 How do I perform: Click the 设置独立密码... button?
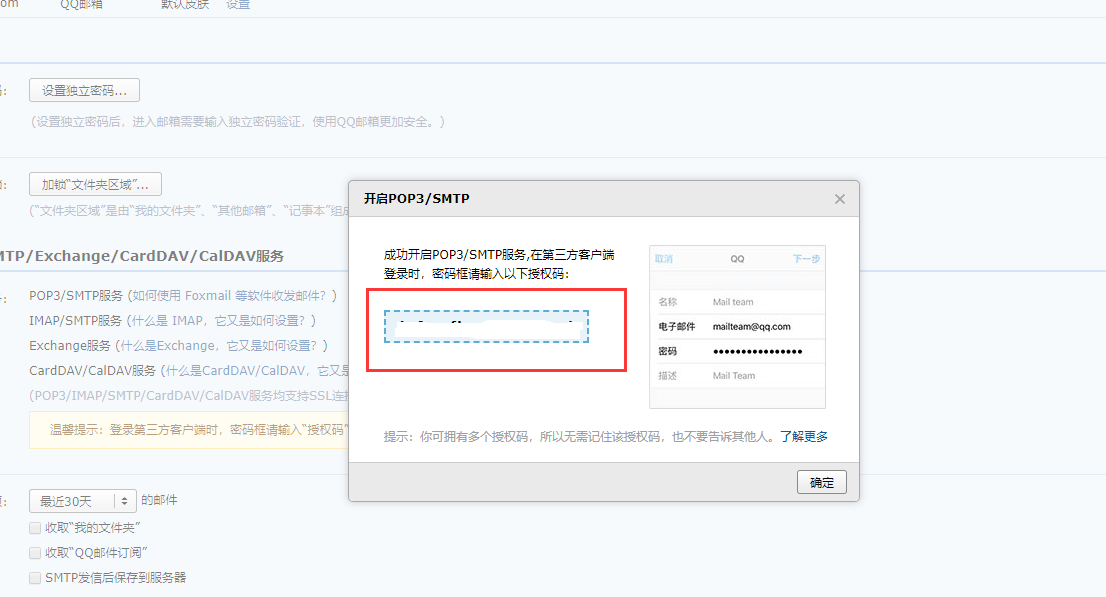[x=84, y=91]
